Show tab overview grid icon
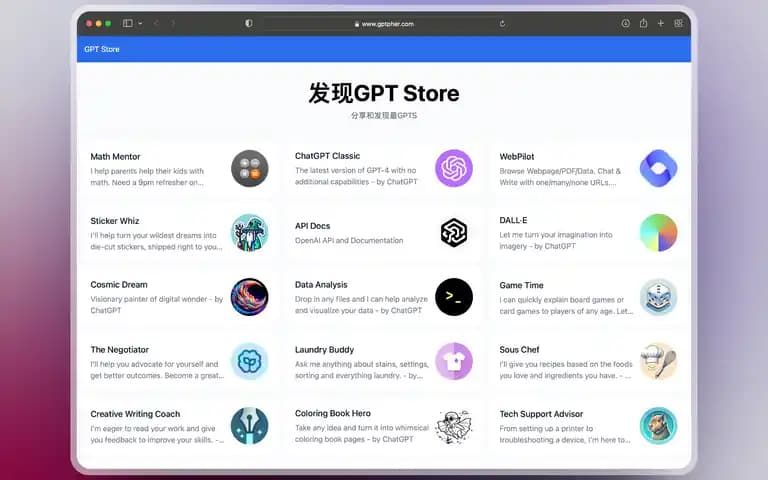Screen dimensions: 768x480 point(678,23)
